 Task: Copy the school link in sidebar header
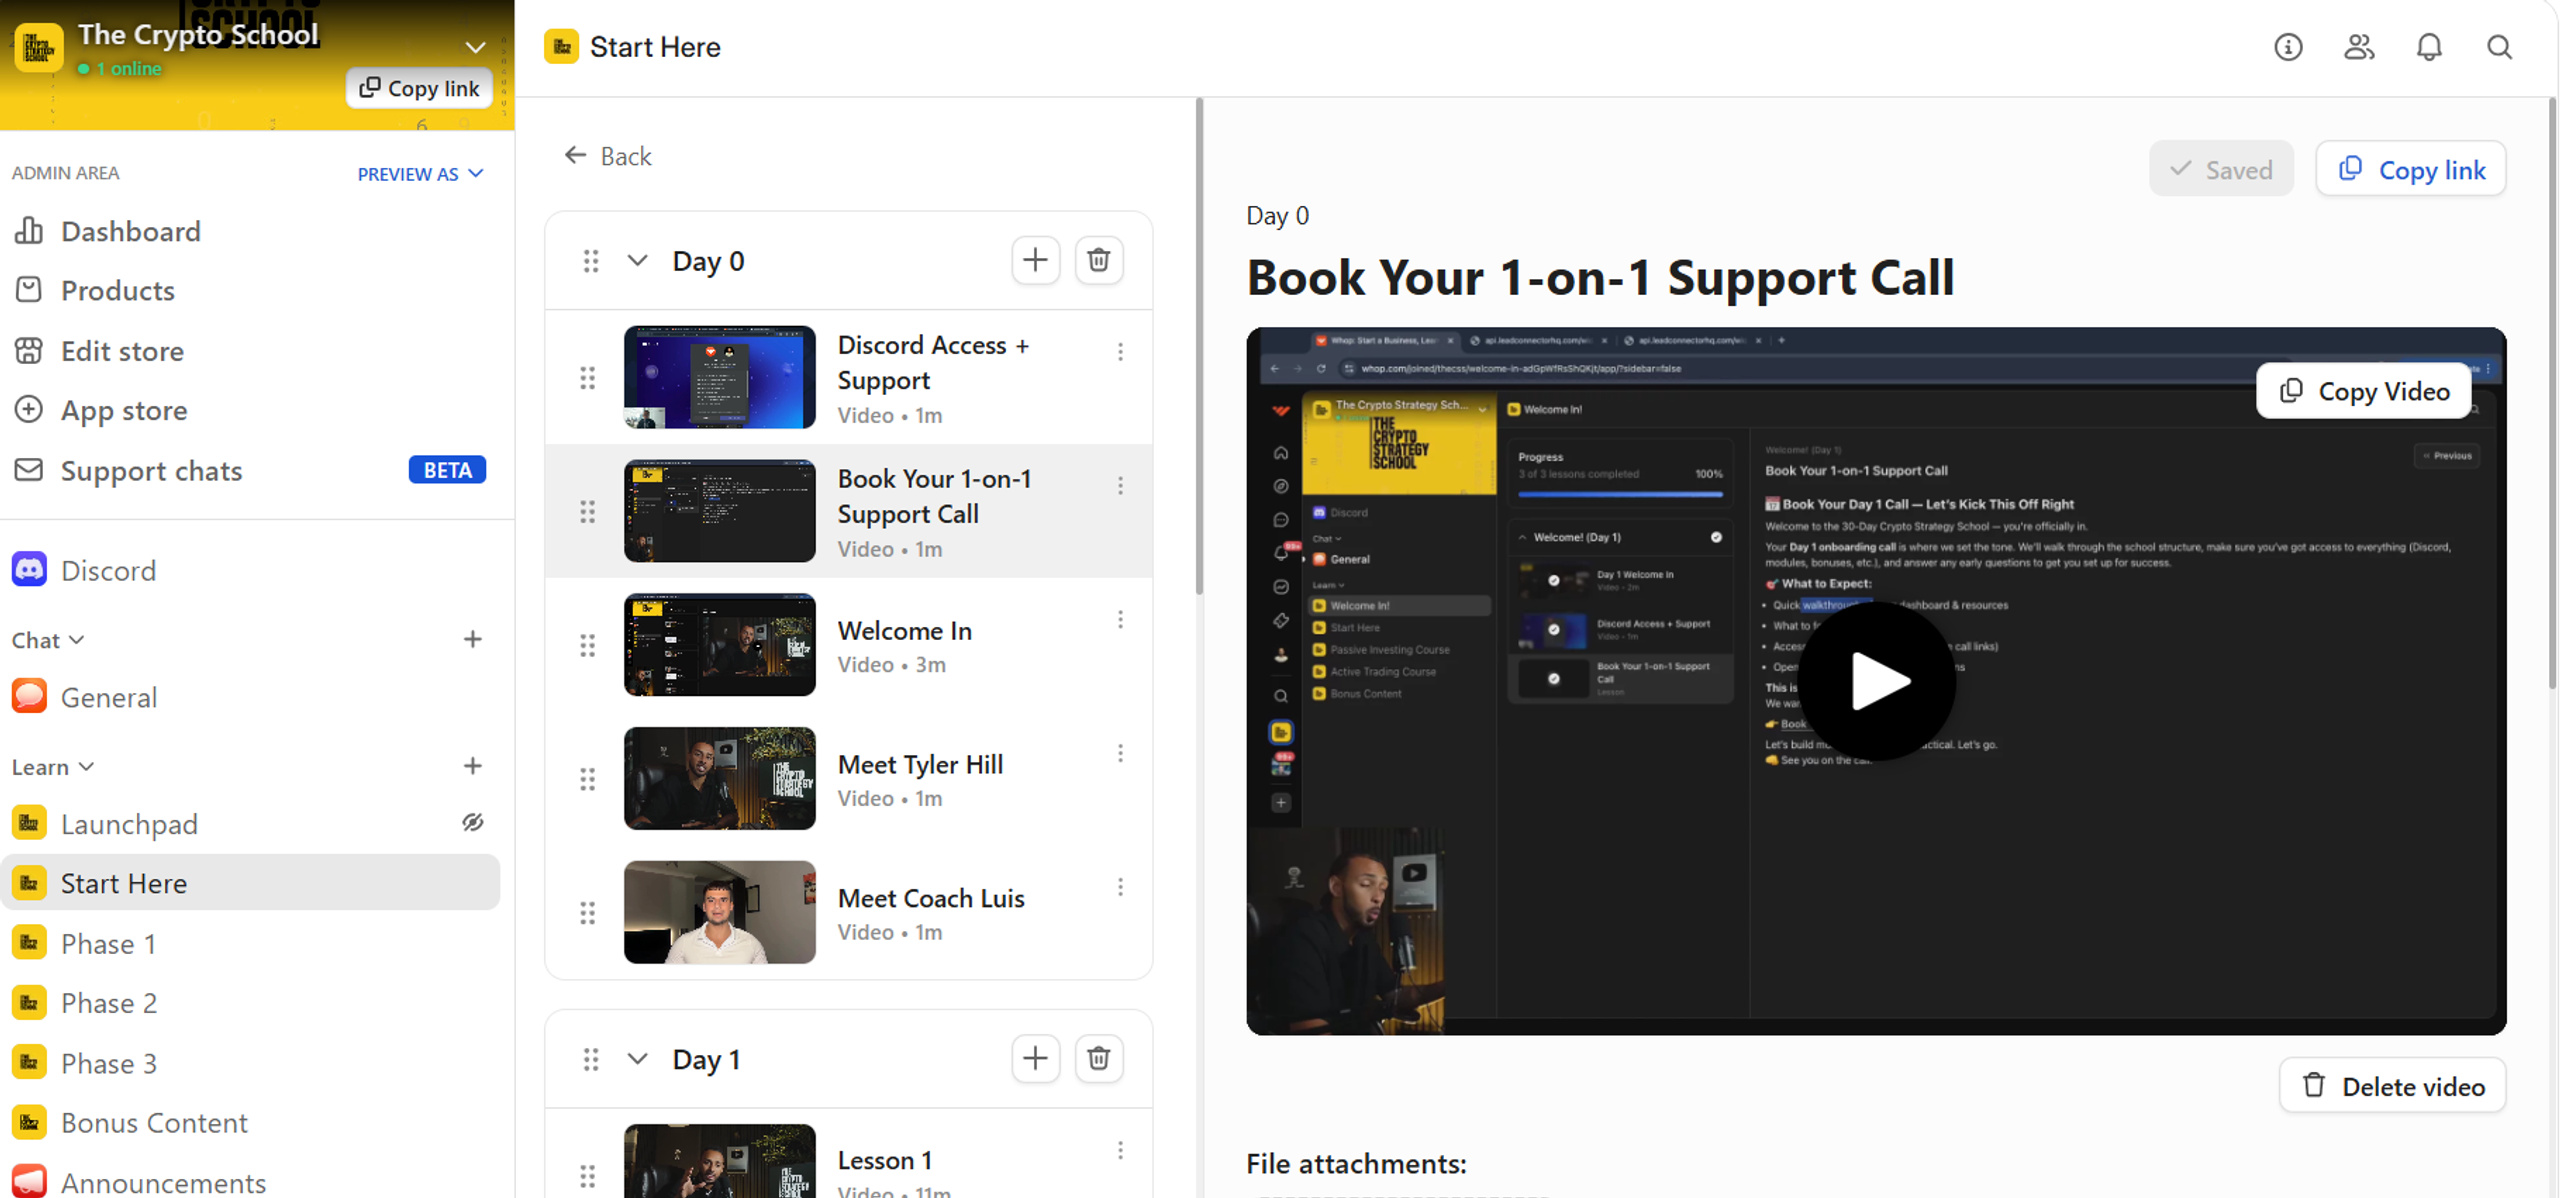[x=420, y=88]
